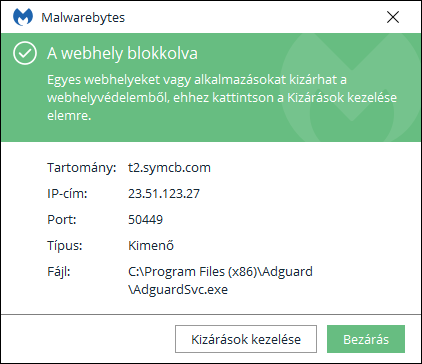Click the AdguardSvc.exe file path
422x364 pixels.
point(220,280)
